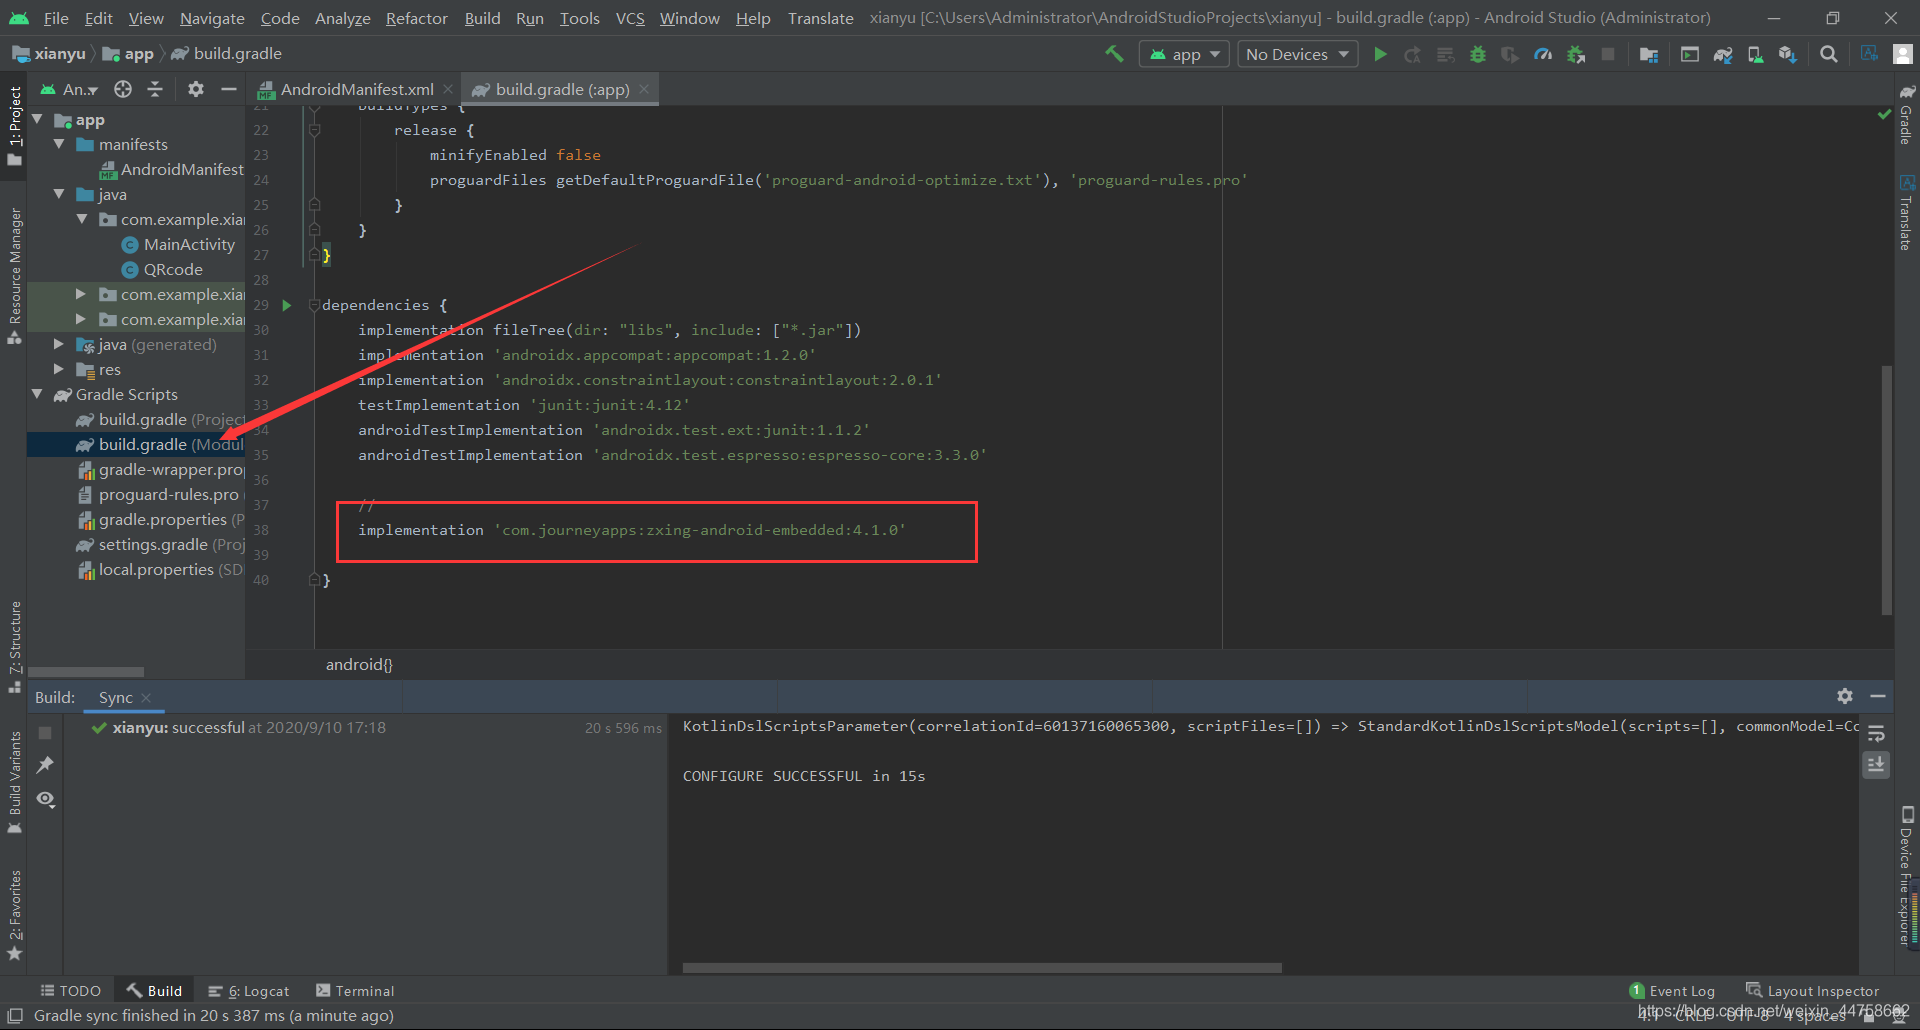Open the app run configuration dropdown
1920x1030 pixels.
point(1184,54)
